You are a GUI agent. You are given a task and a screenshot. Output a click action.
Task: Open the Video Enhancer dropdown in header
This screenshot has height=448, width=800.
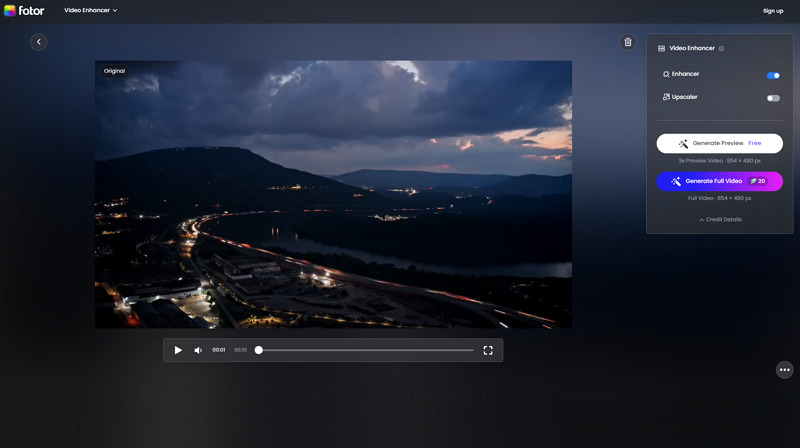point(91,10)
